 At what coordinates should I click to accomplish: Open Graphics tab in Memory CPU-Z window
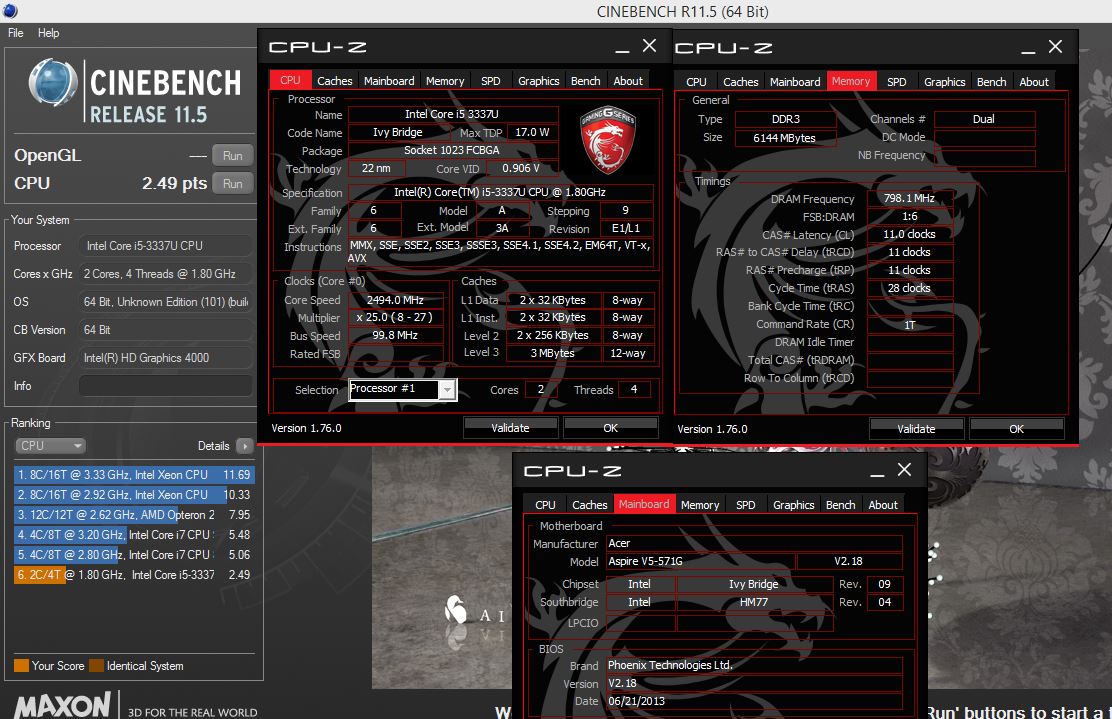pyautogui.click(x=945, y=82)
